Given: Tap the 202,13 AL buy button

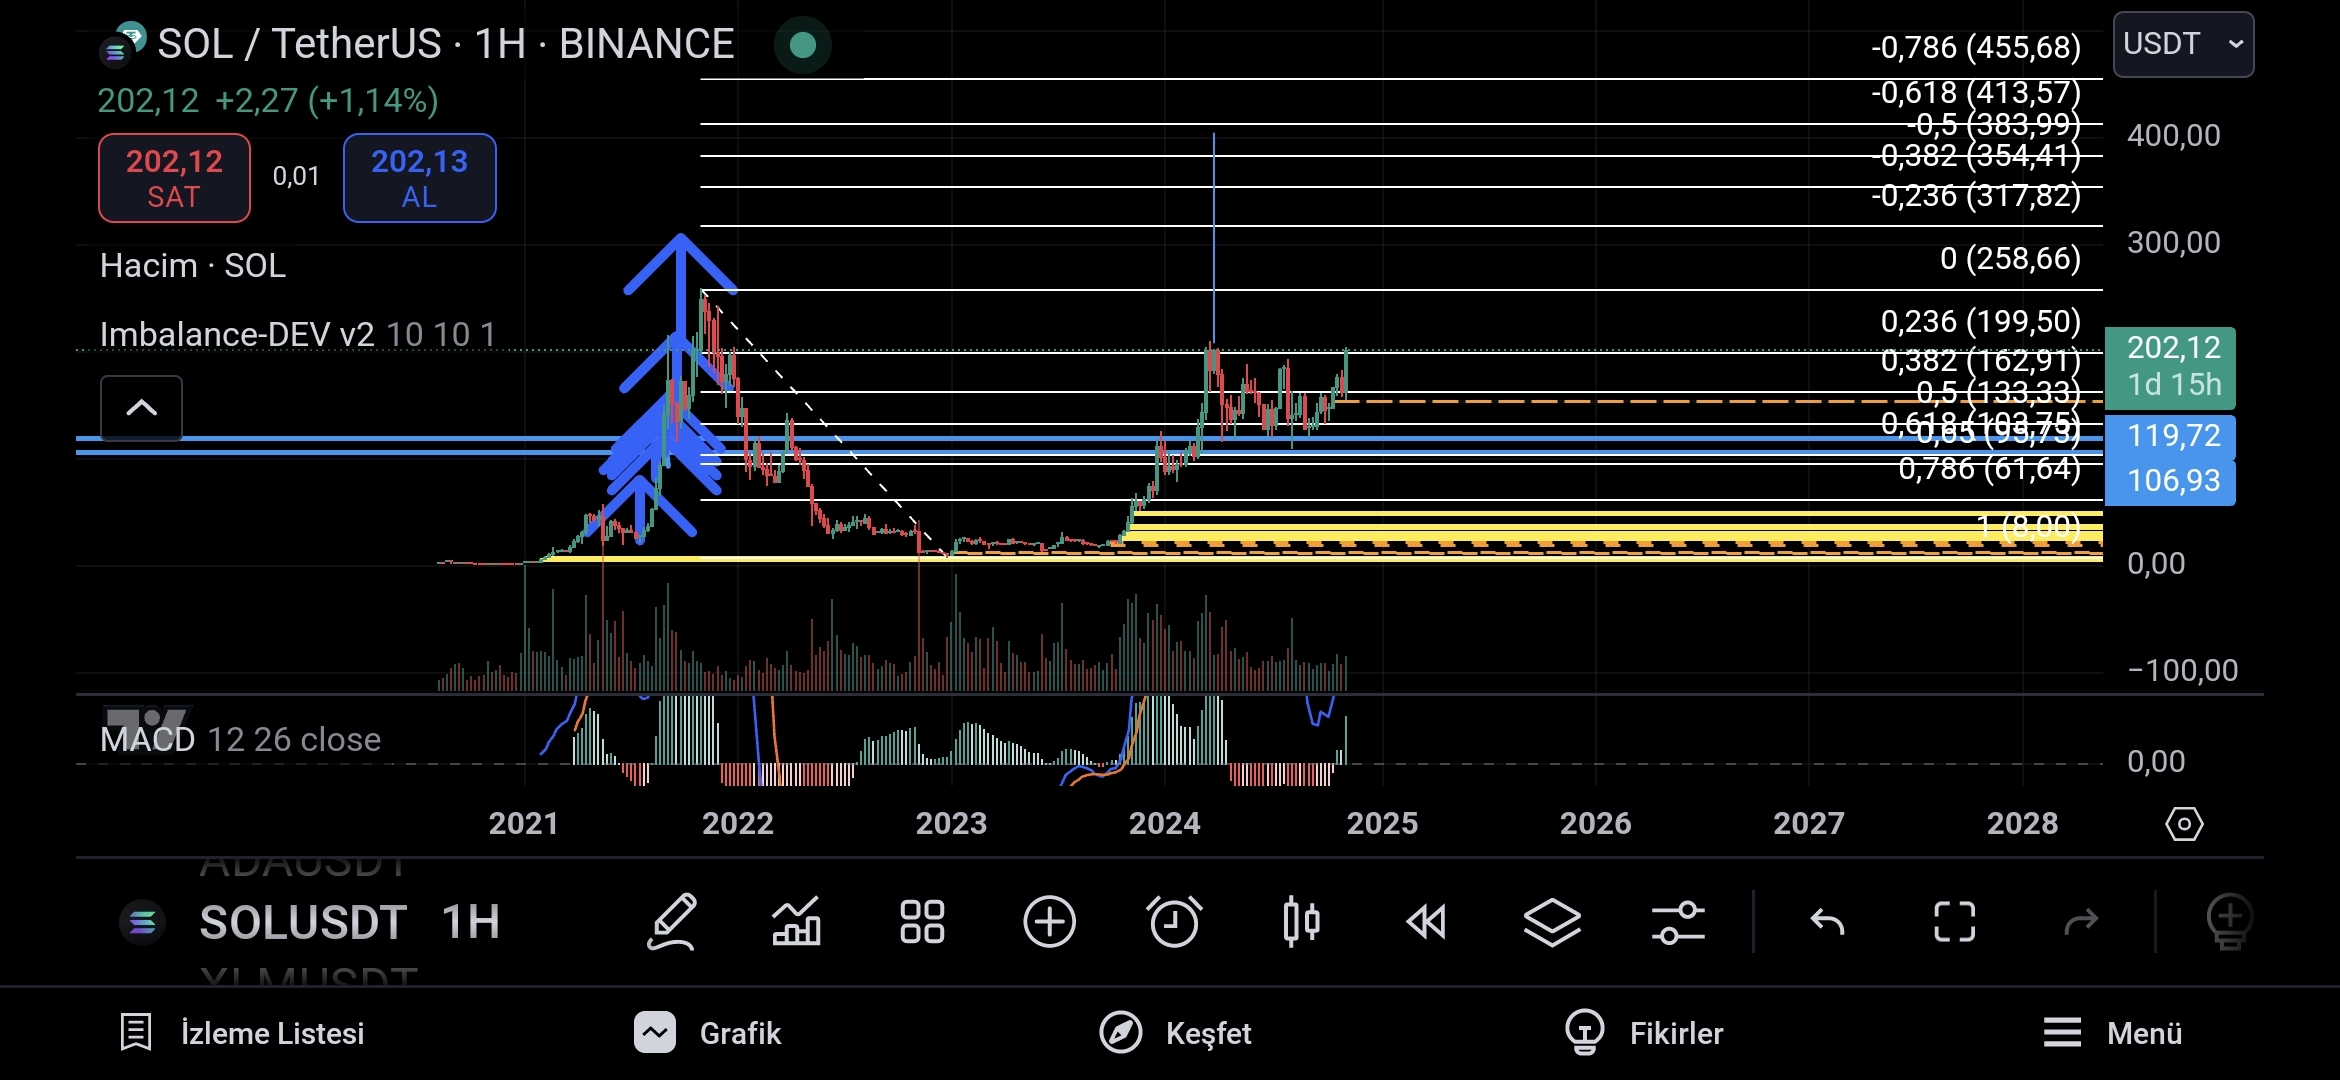Looking at the screenshot, I should (x=419, y=178).
